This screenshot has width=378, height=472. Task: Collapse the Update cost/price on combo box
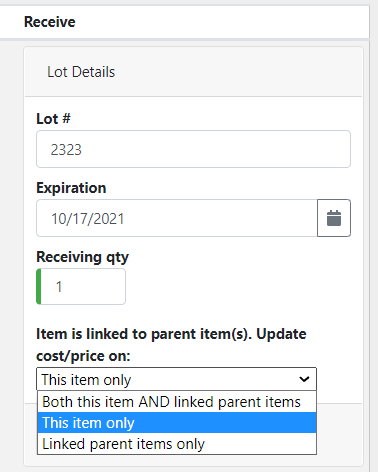tap(176, 379)
